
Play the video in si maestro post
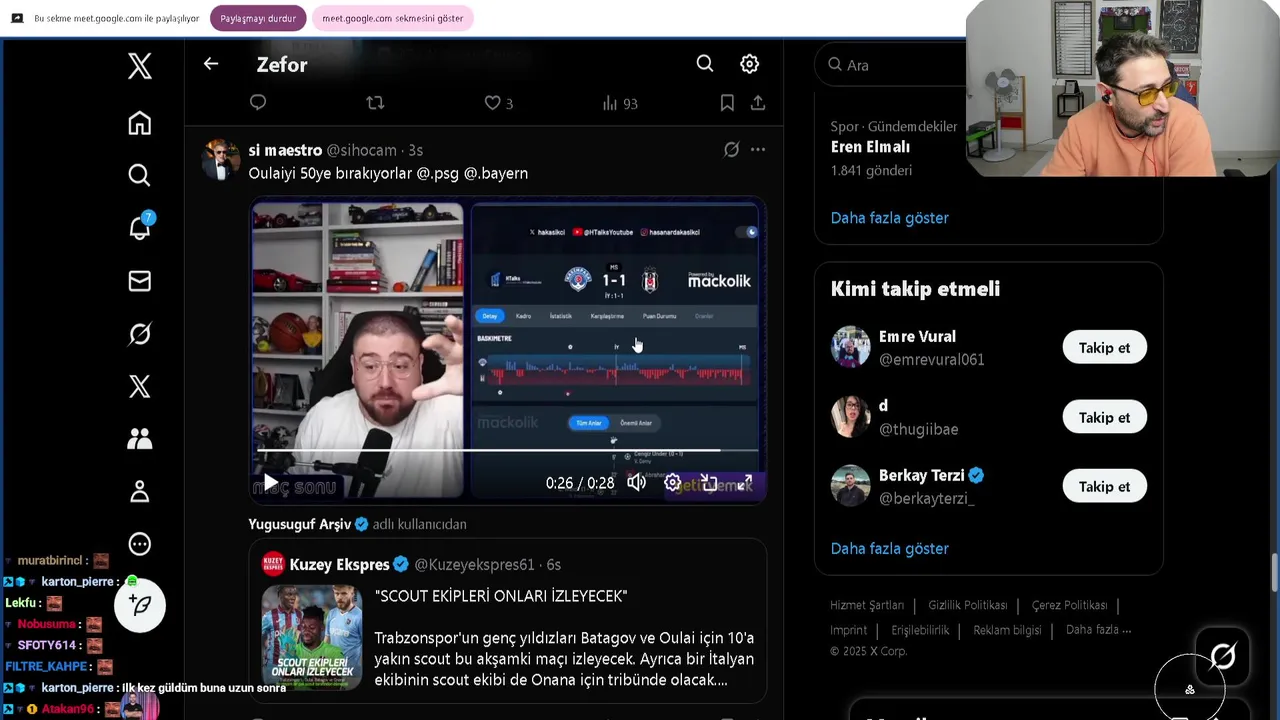click(270, 482)
